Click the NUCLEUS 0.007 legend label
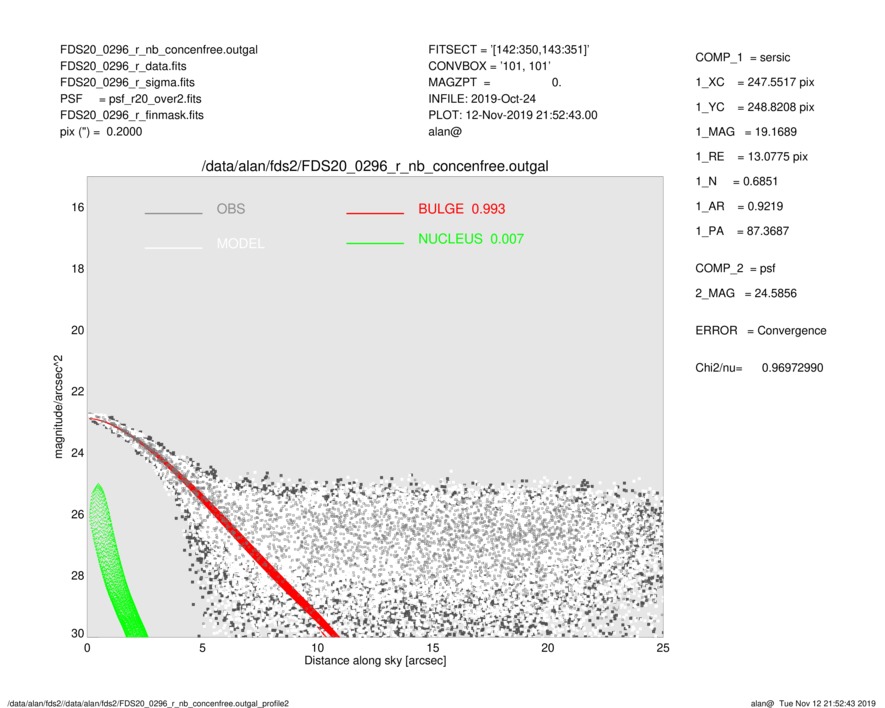 [x=471, y=239]
